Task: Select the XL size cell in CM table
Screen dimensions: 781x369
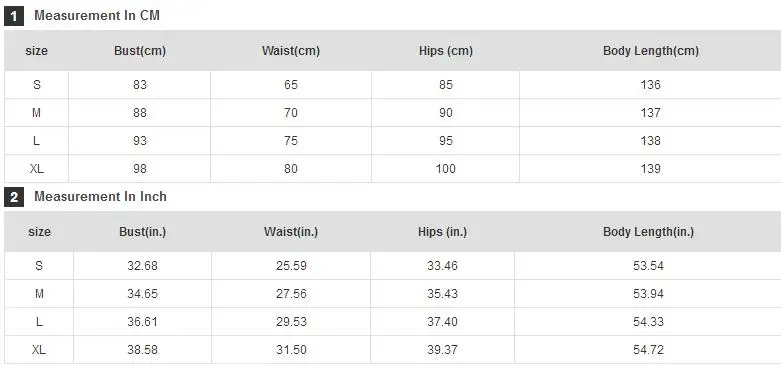Action: 36,169
